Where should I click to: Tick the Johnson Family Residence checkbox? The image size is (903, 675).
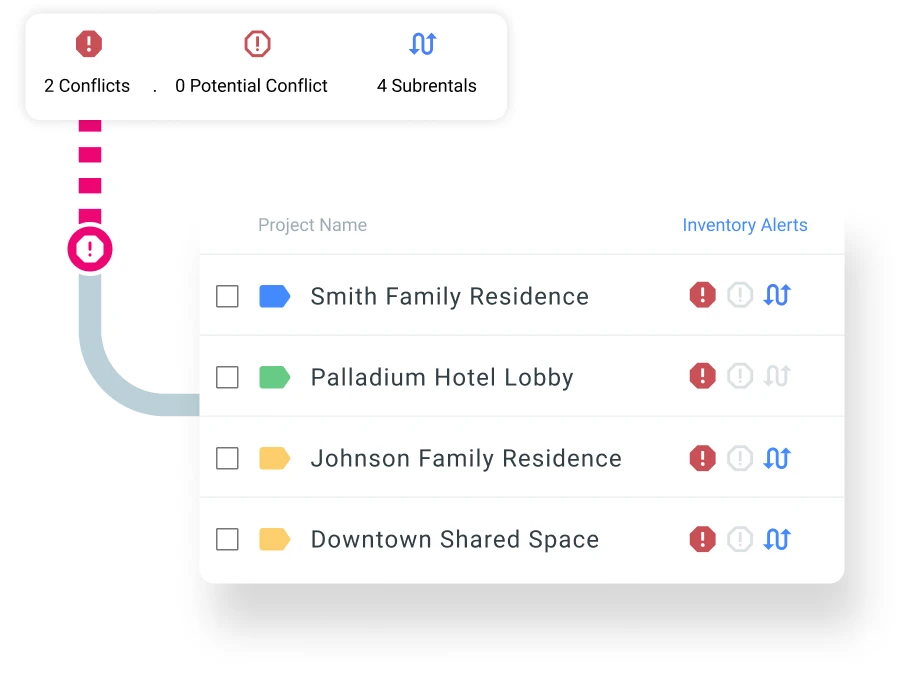228,458
